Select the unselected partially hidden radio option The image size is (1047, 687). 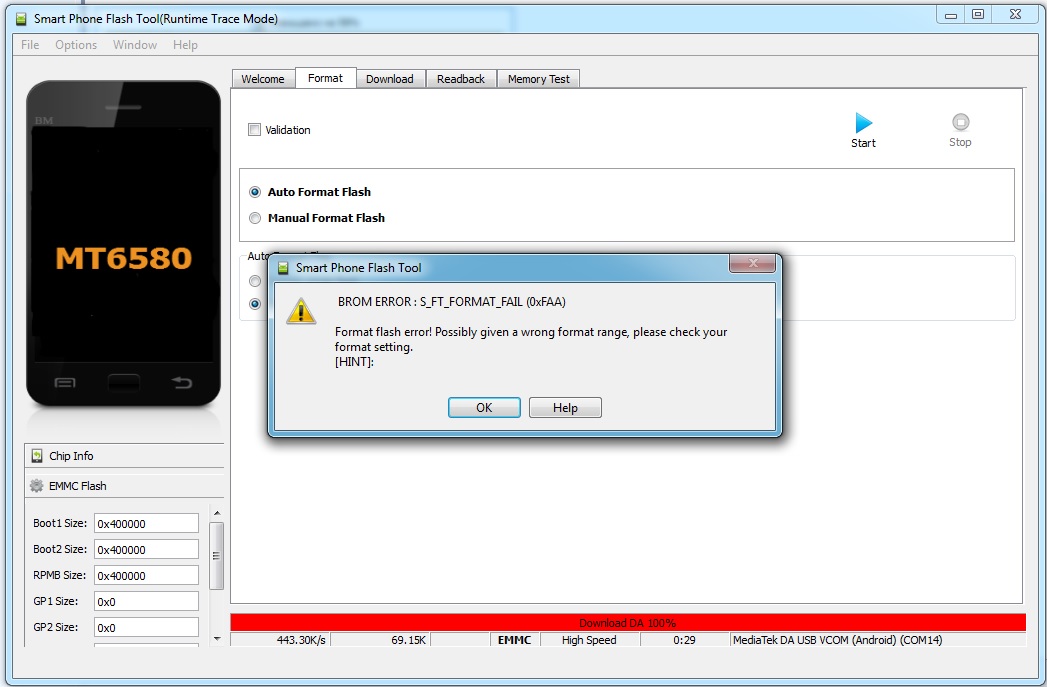coord(254,281)
